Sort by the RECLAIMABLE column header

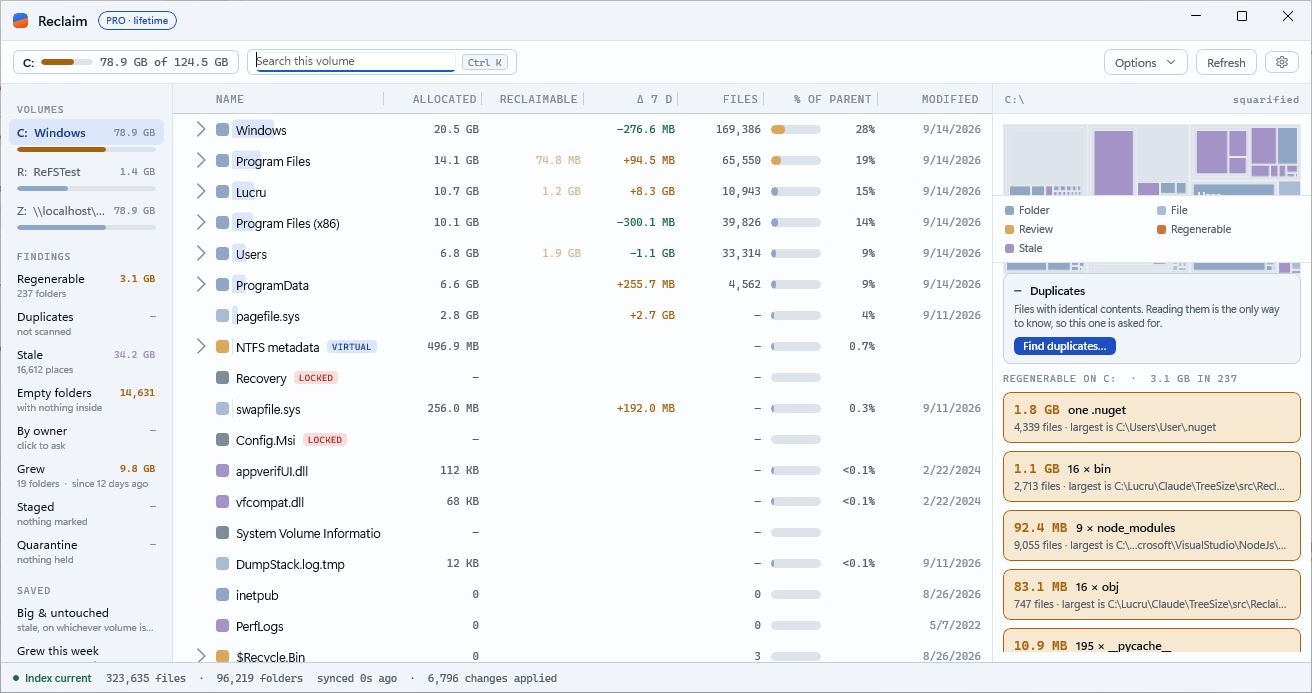click(x=538, y=99)
